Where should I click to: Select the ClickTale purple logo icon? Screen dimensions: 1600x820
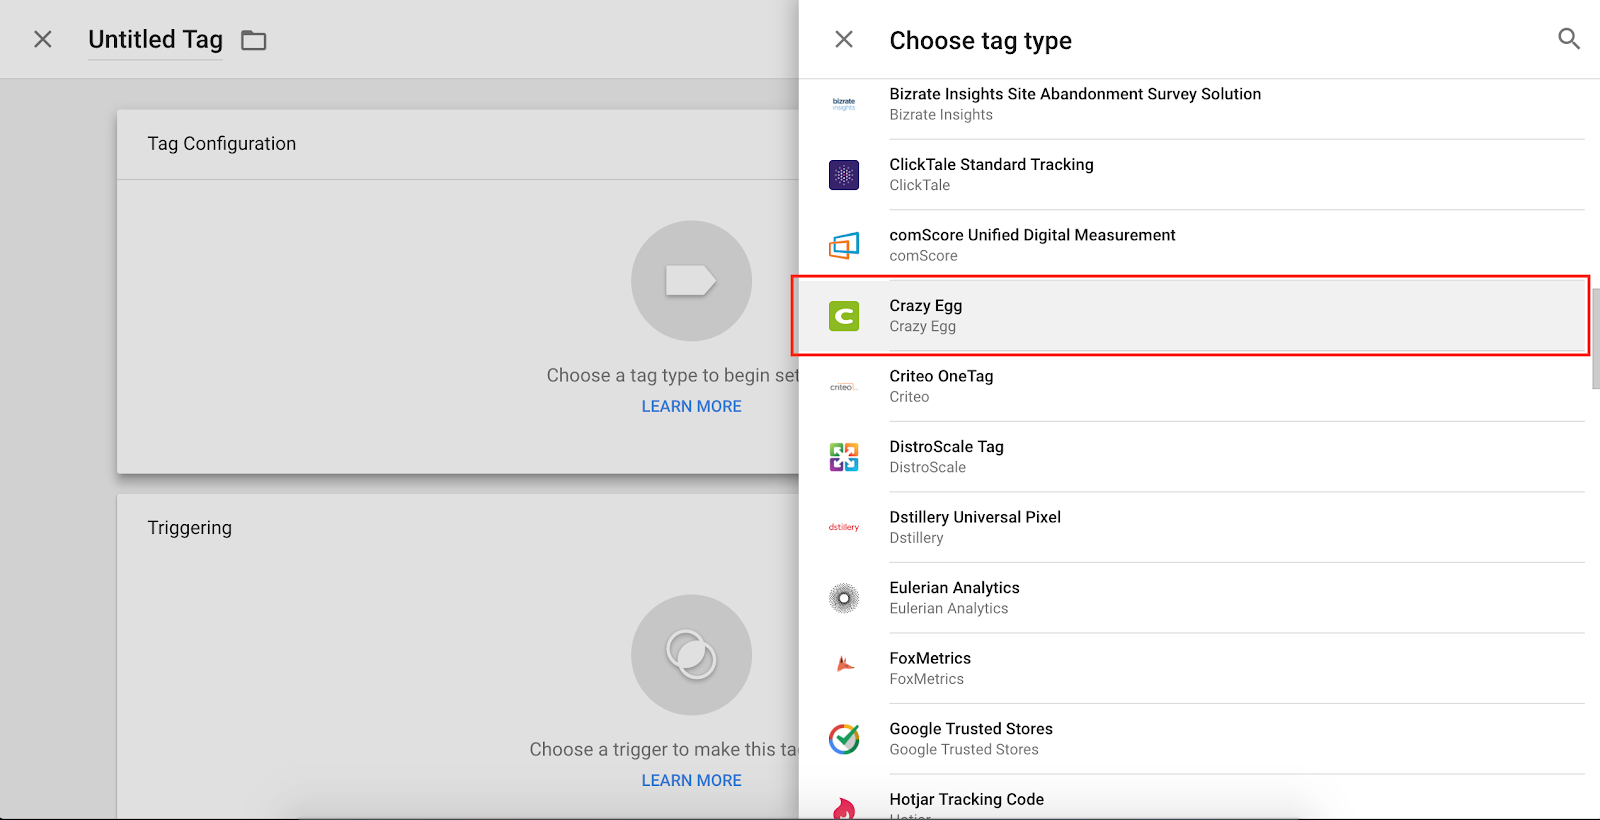[x=844, y=175]
